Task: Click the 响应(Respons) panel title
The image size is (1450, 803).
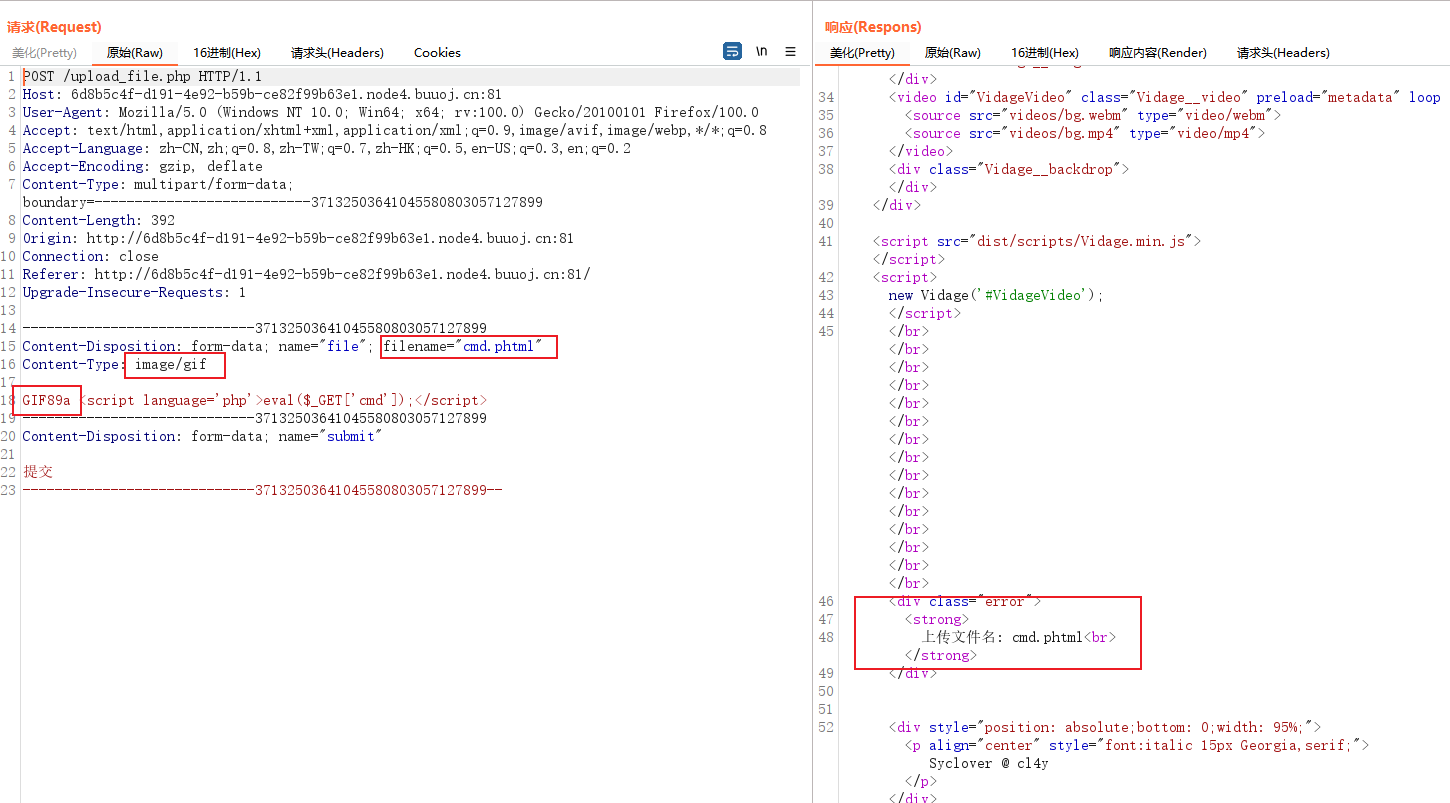Action: (x=873, y=27)
